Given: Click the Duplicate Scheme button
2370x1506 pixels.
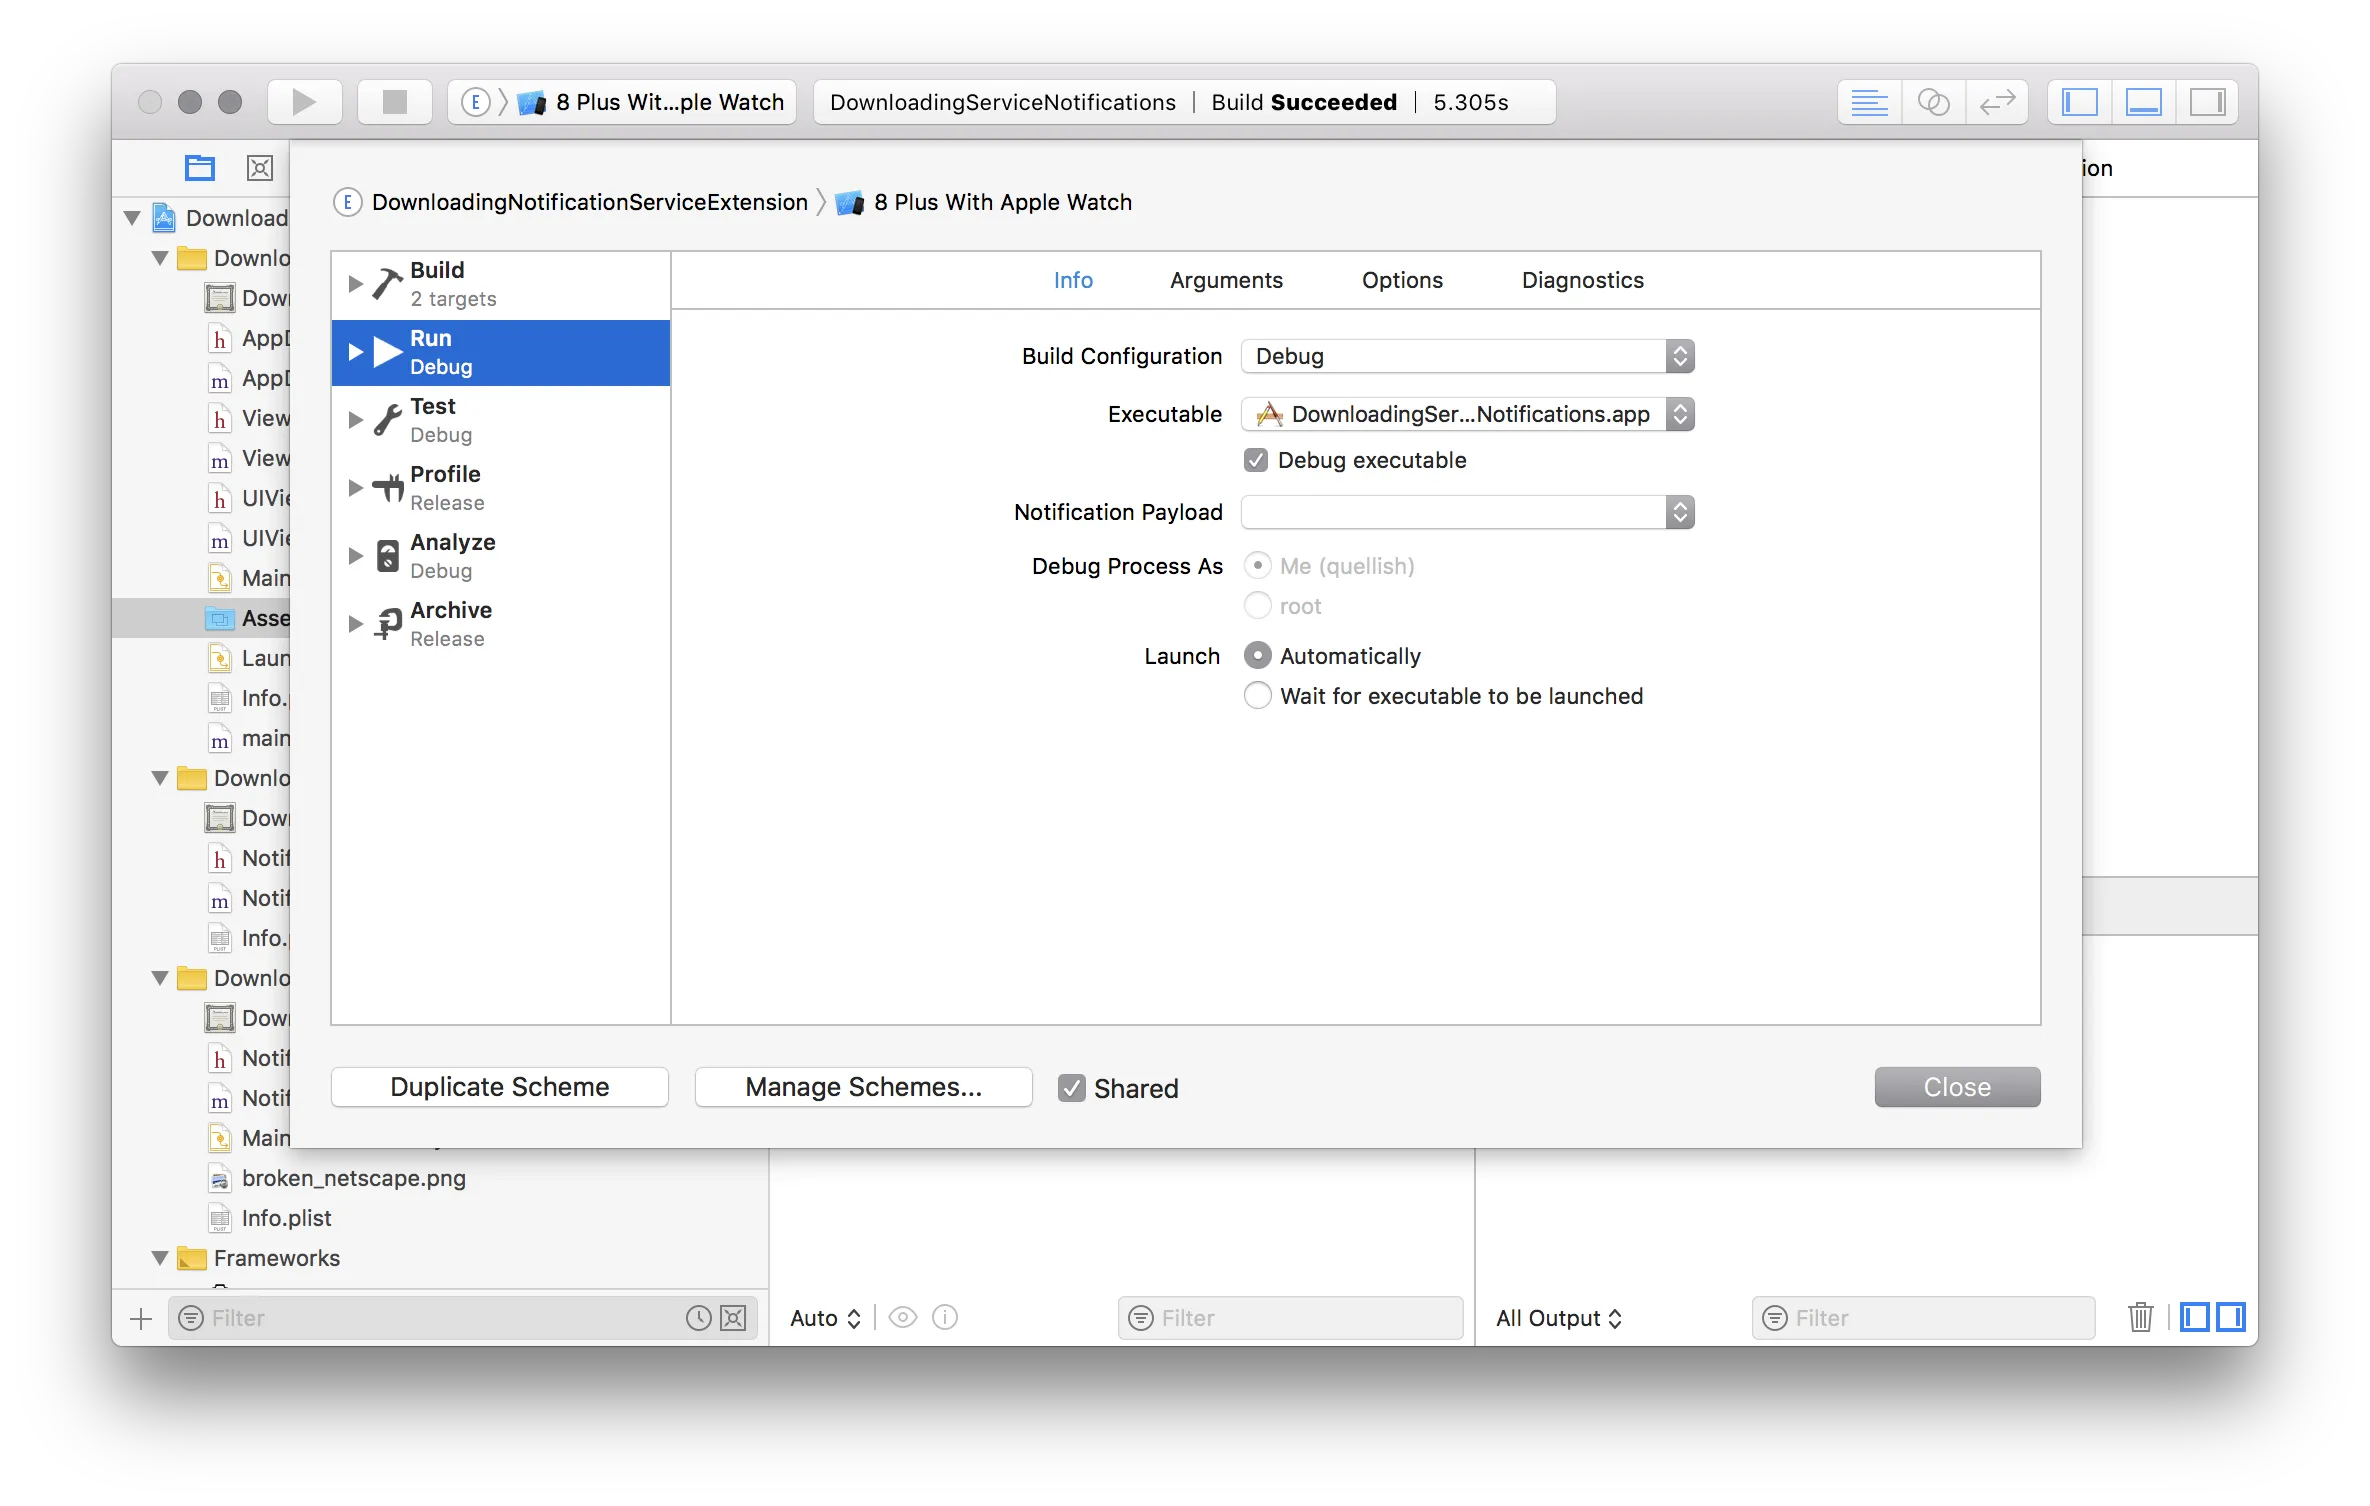Looking at the screenshot, I should click(x=499, y=1087).
